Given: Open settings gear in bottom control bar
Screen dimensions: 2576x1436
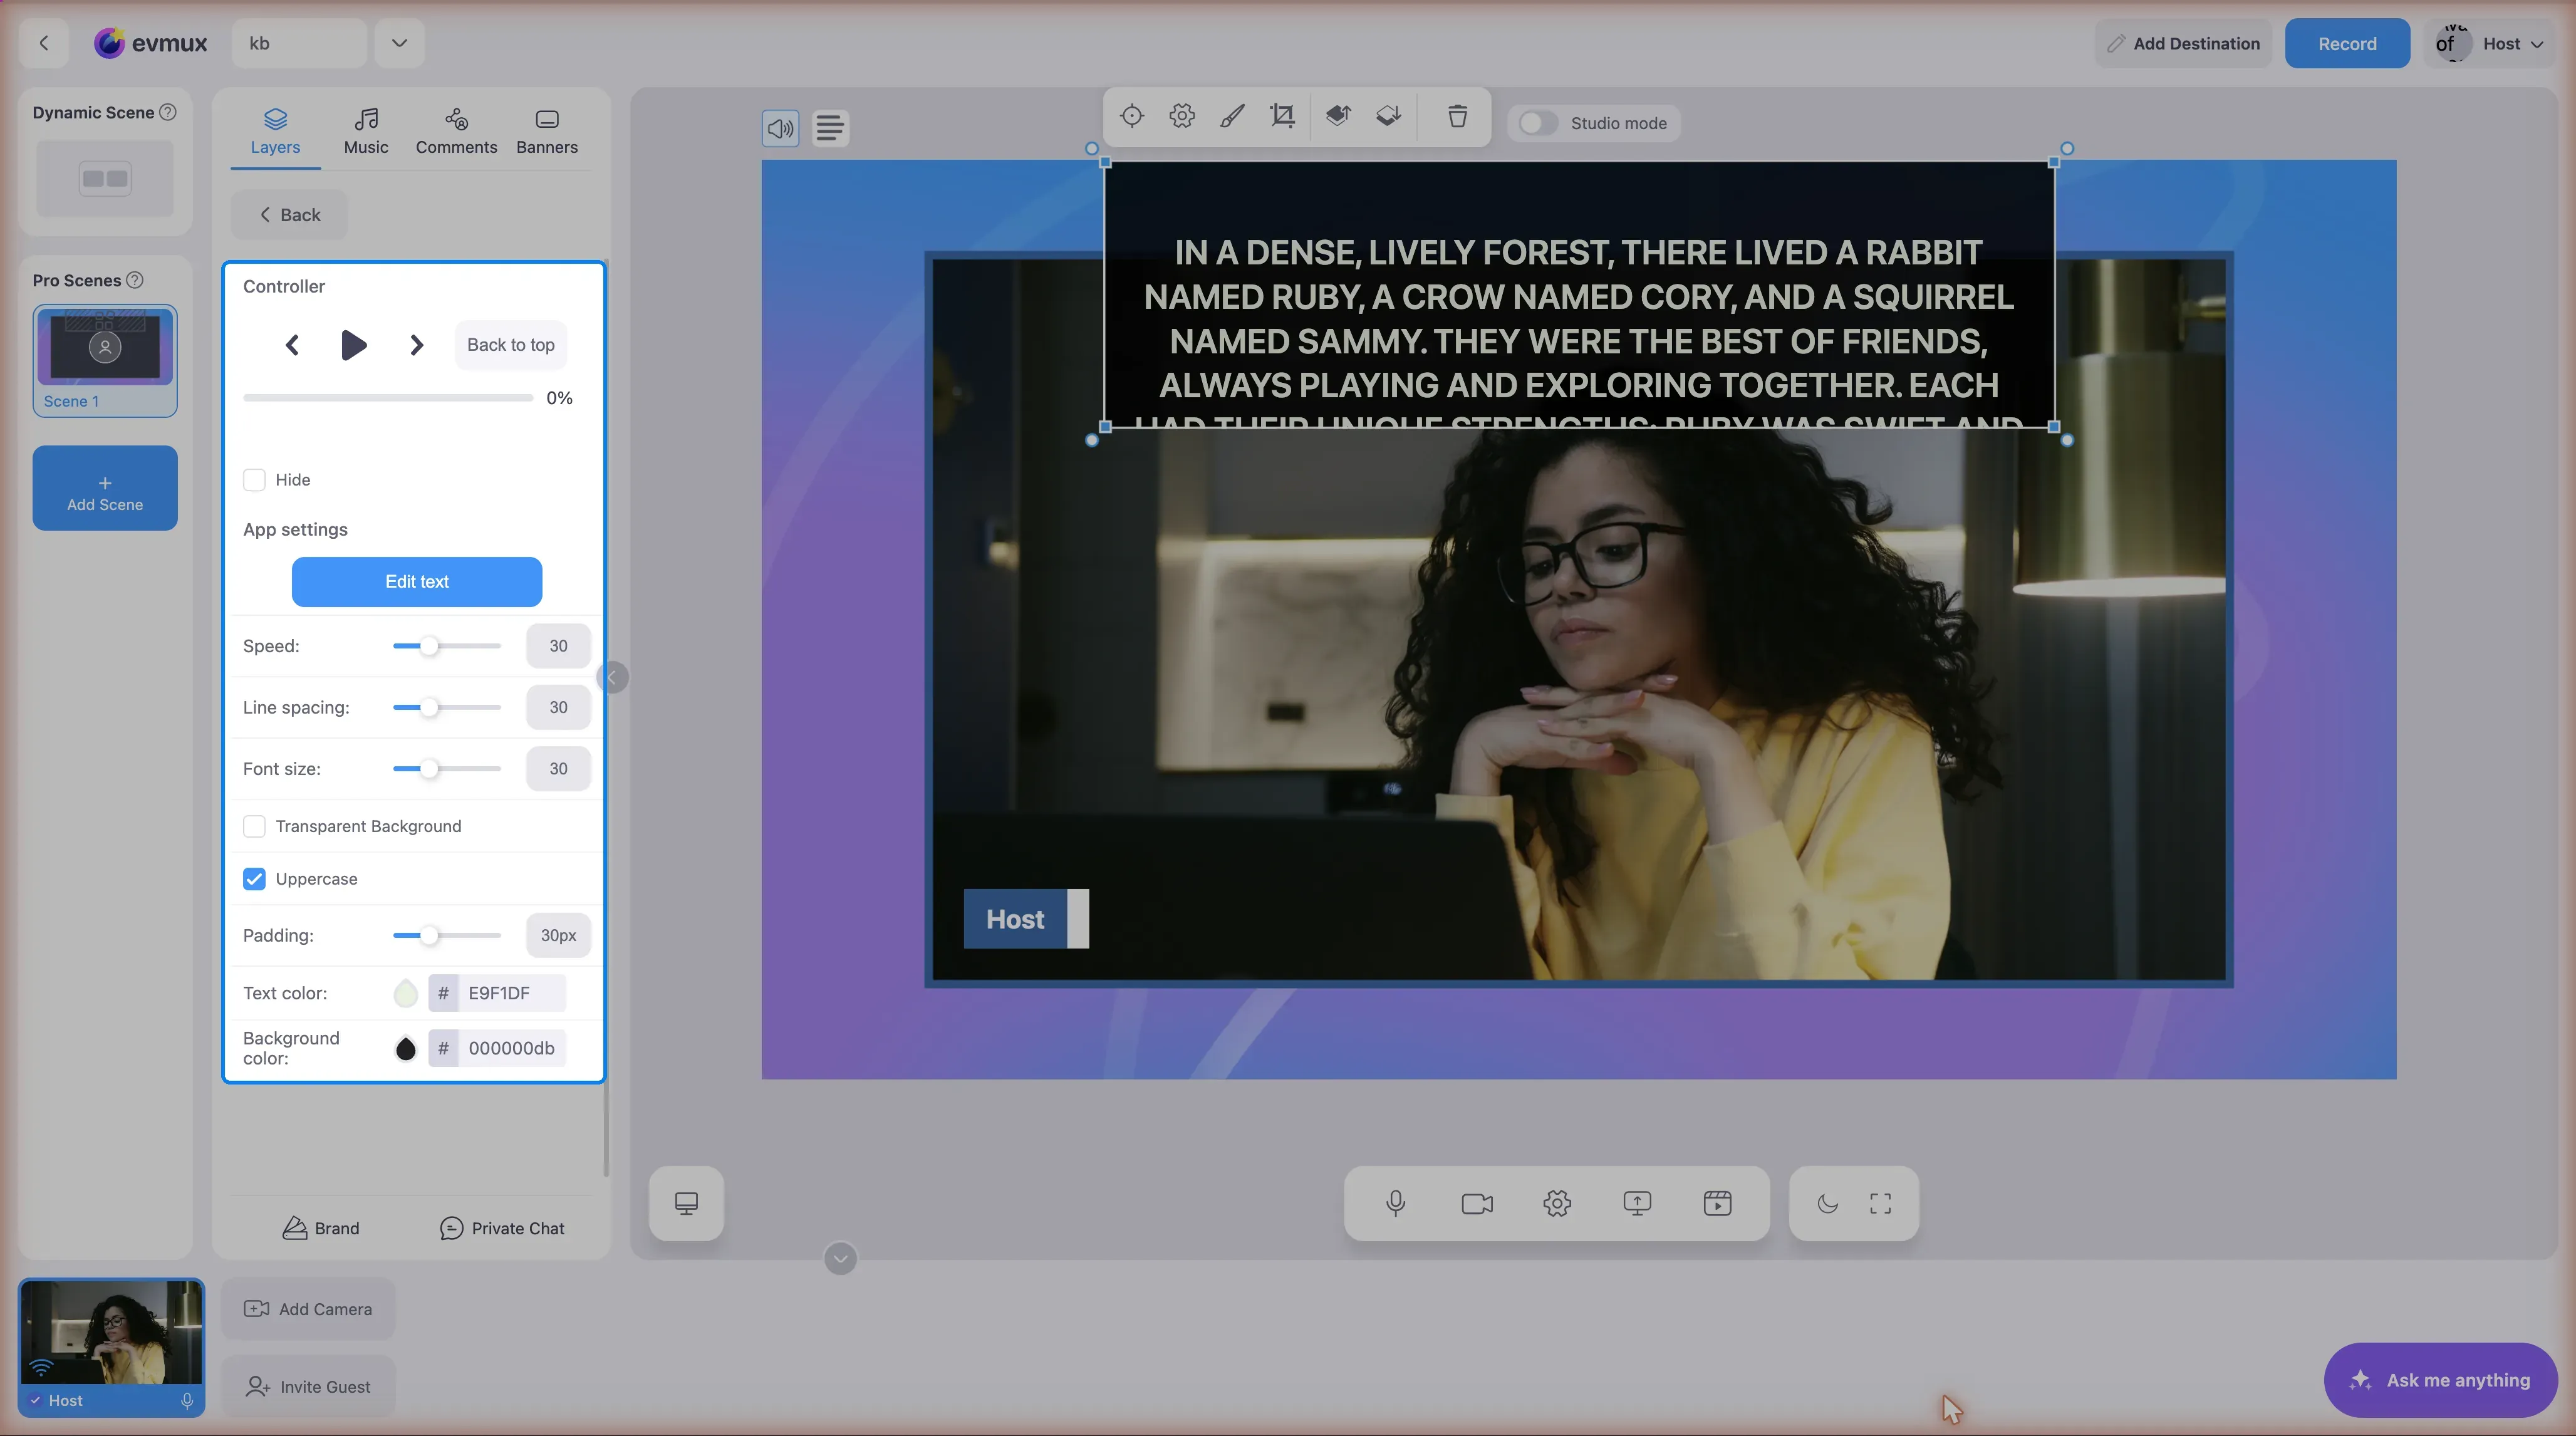Looking at the screenshot, I should 1557,1203.
